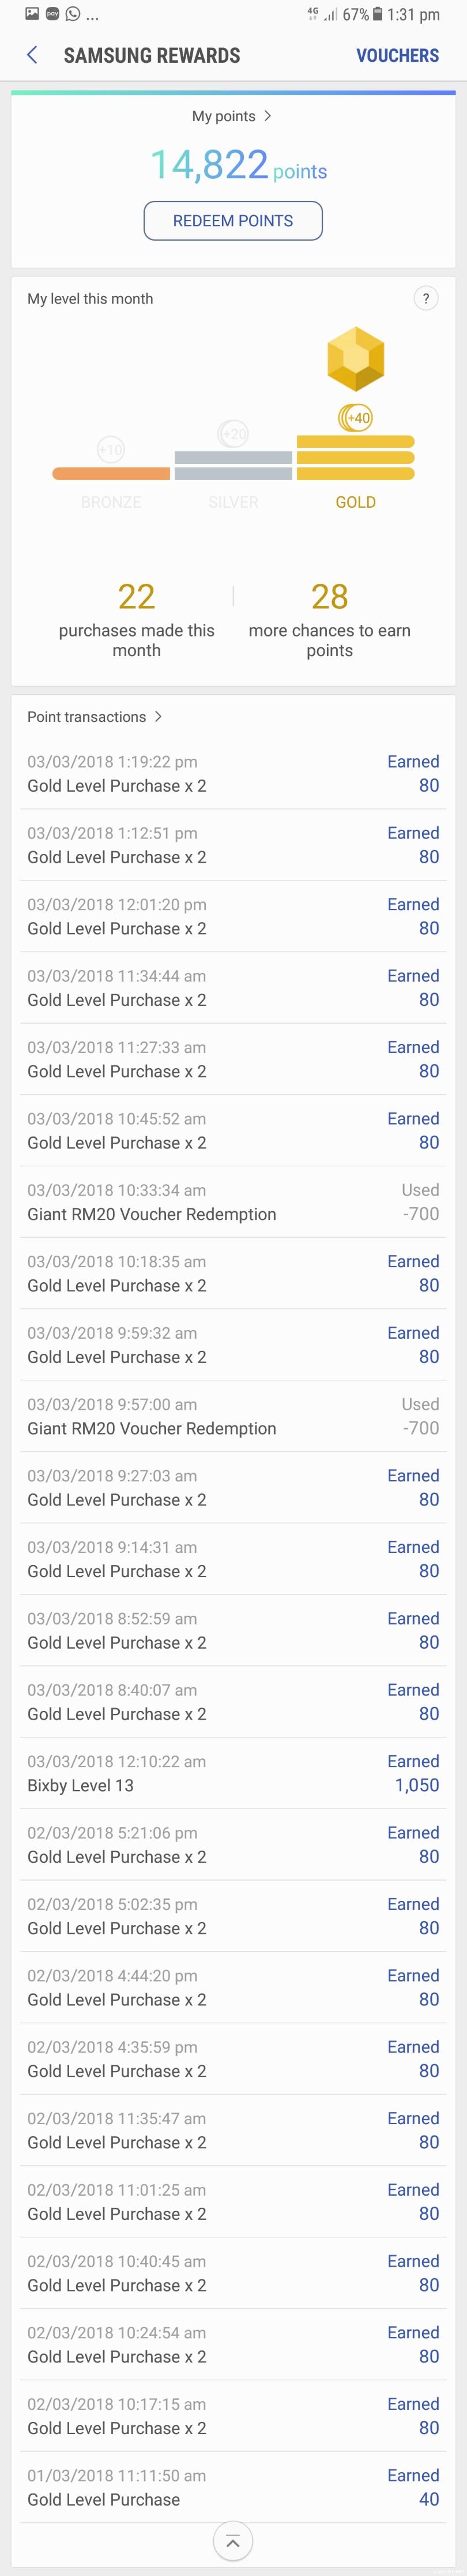
Task: Tap the +10 bronze coin icon
Action: pyautogui.click(x=111, y=450)
